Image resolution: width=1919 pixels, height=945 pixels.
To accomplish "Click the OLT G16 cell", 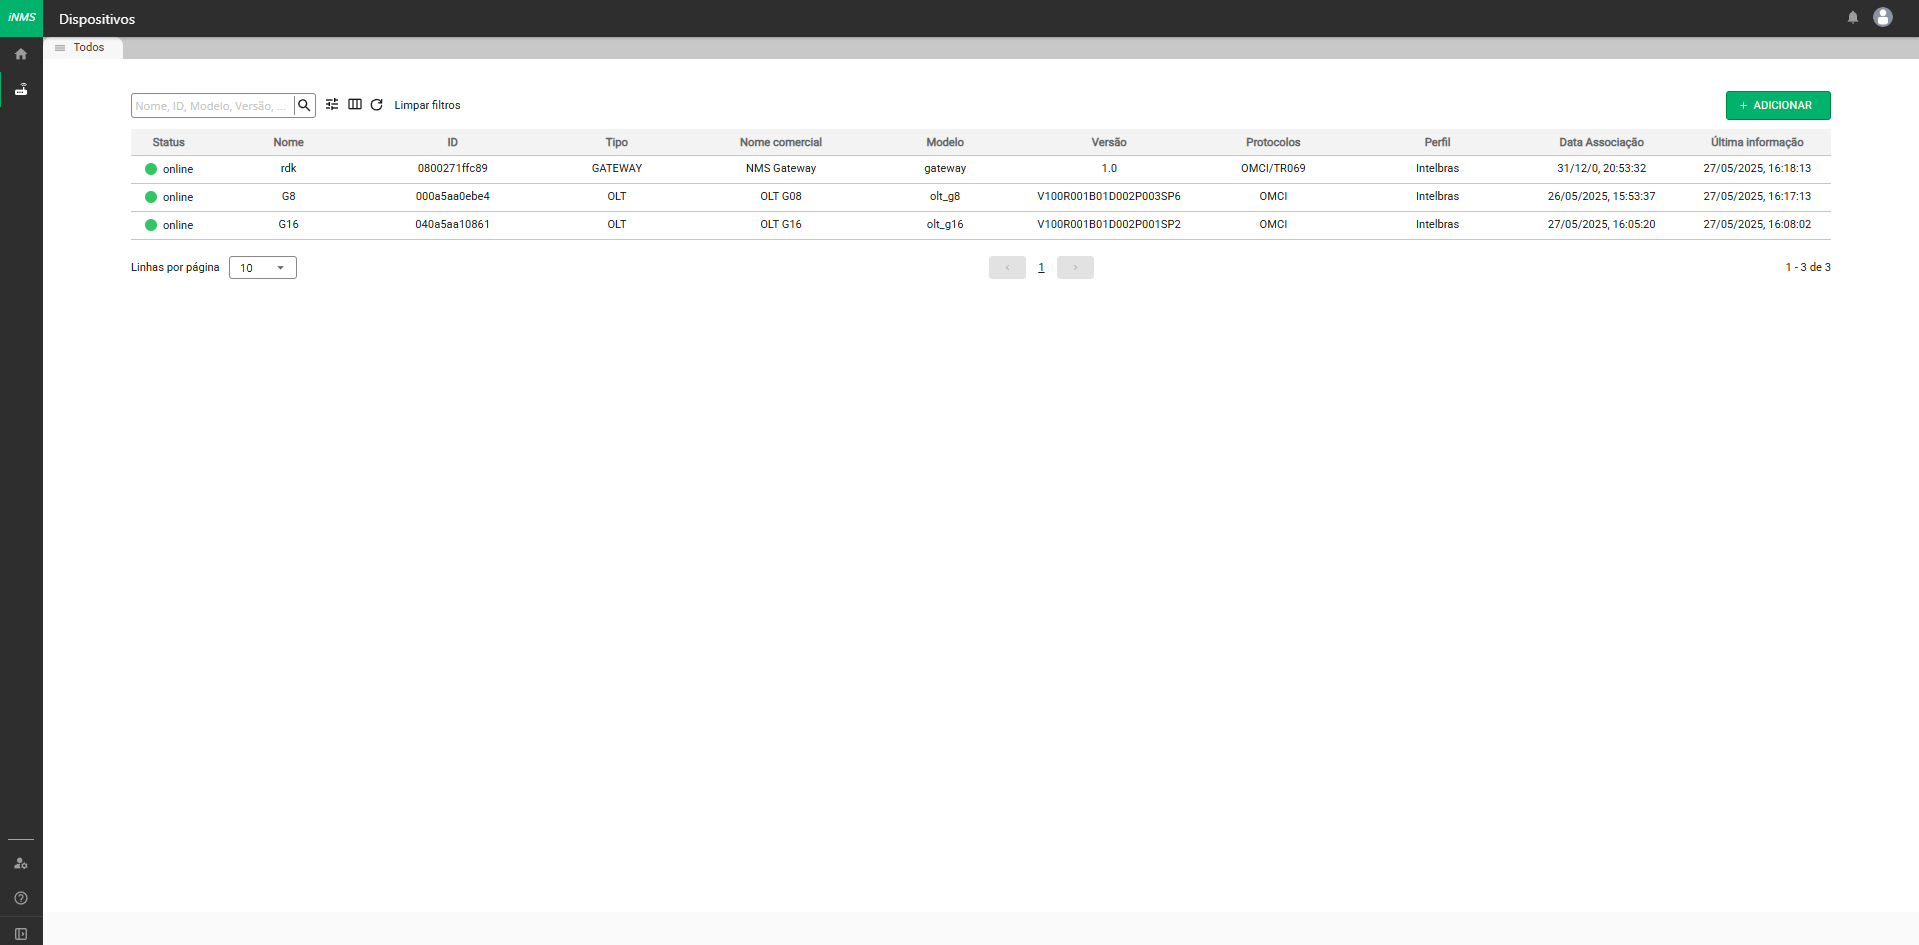I will tap(781, 224).
